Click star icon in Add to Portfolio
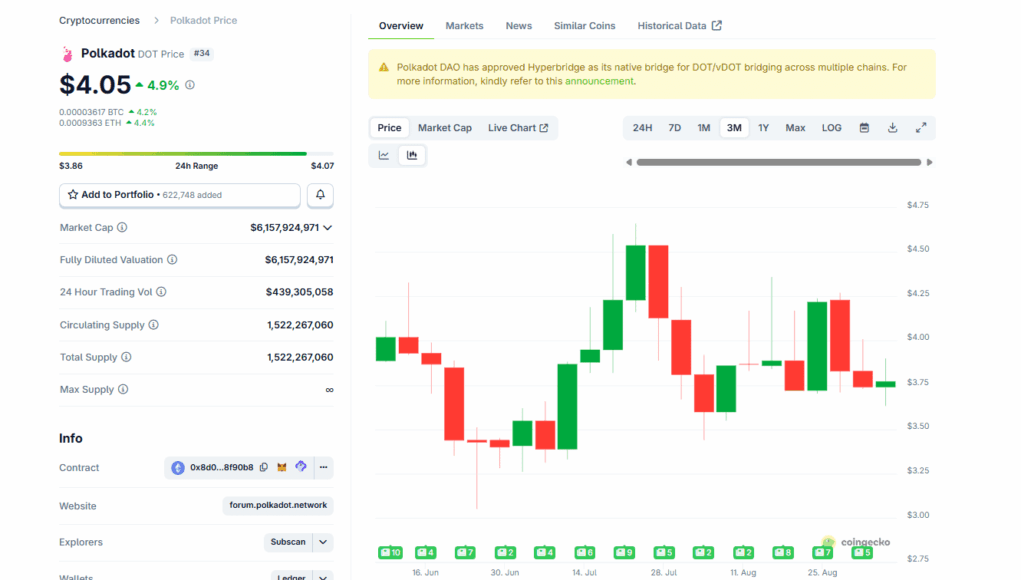The height and width of the screenshot is (580, 1021). point(73,195)
